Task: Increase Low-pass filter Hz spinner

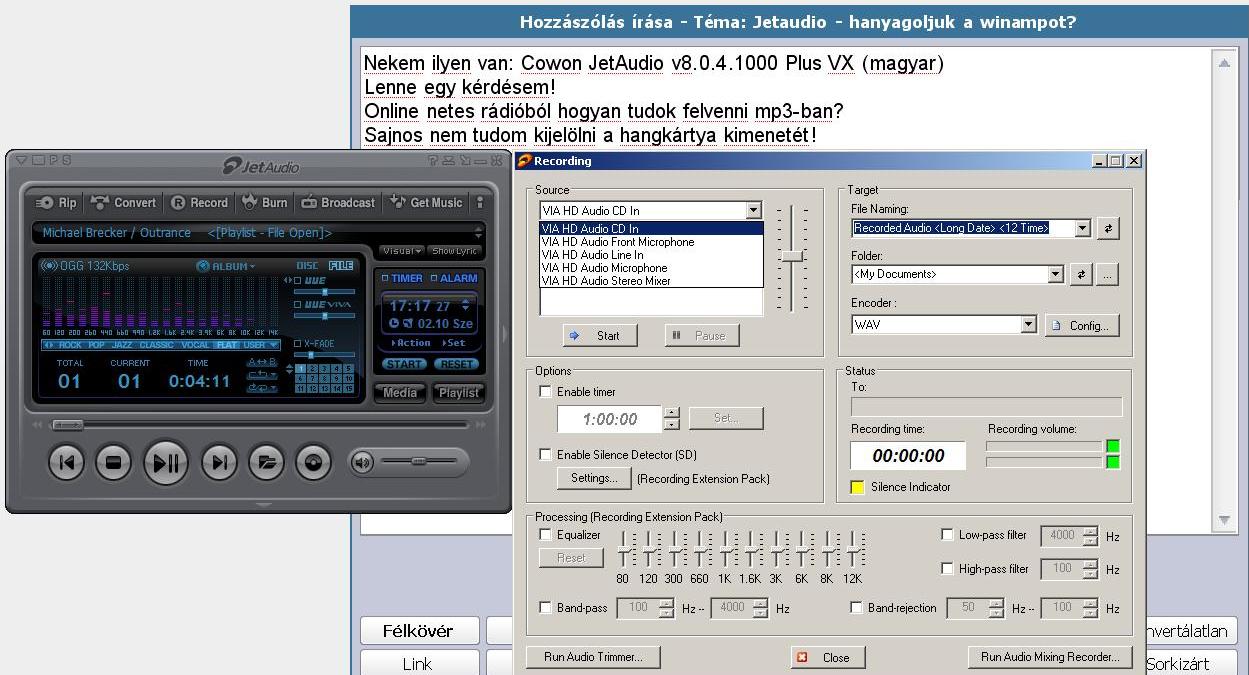Action: pos(1090,531)
